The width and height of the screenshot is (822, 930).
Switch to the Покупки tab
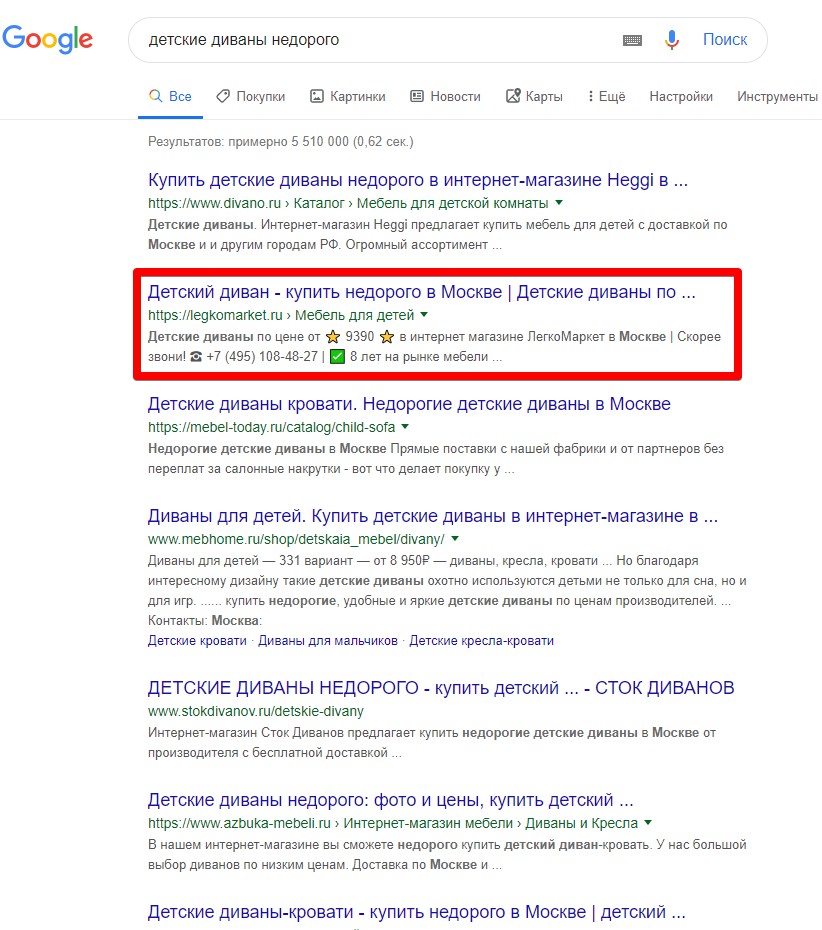[x=250, y=96]
